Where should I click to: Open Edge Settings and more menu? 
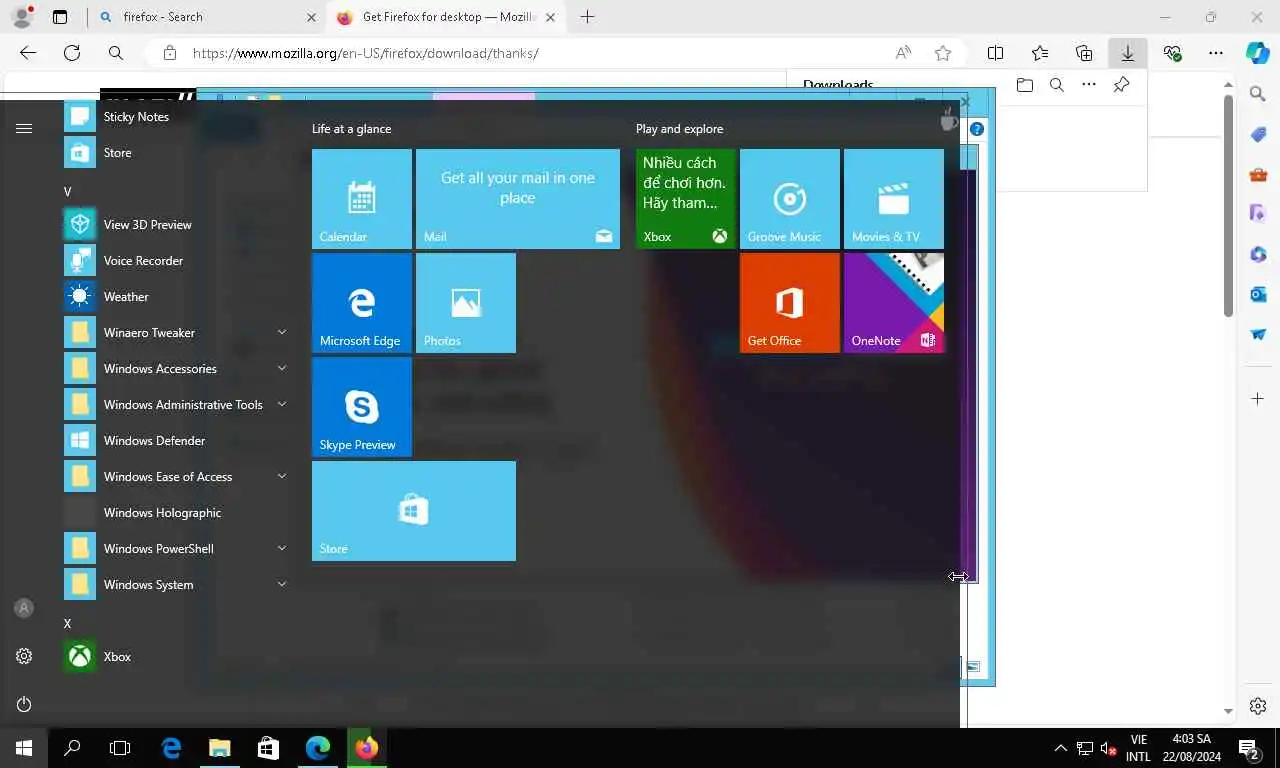click(1215, 53)
